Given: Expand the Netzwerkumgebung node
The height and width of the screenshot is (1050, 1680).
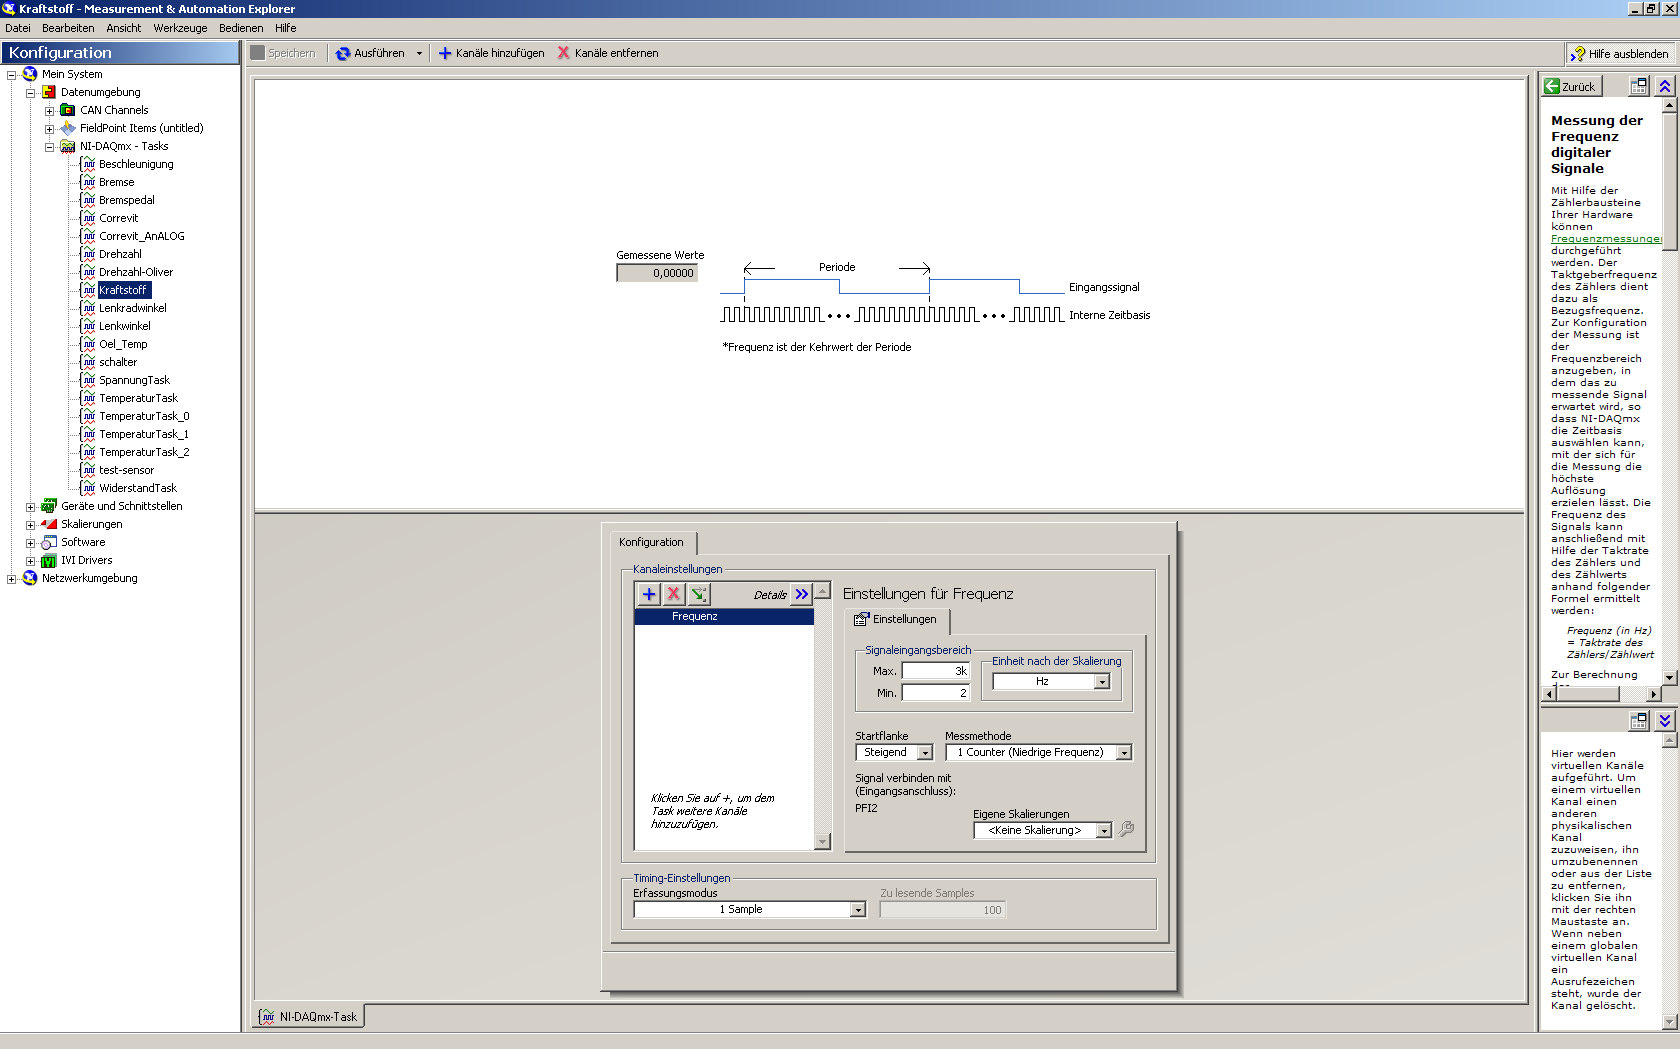Looking at the screenshot, I should tap(11, 579).
